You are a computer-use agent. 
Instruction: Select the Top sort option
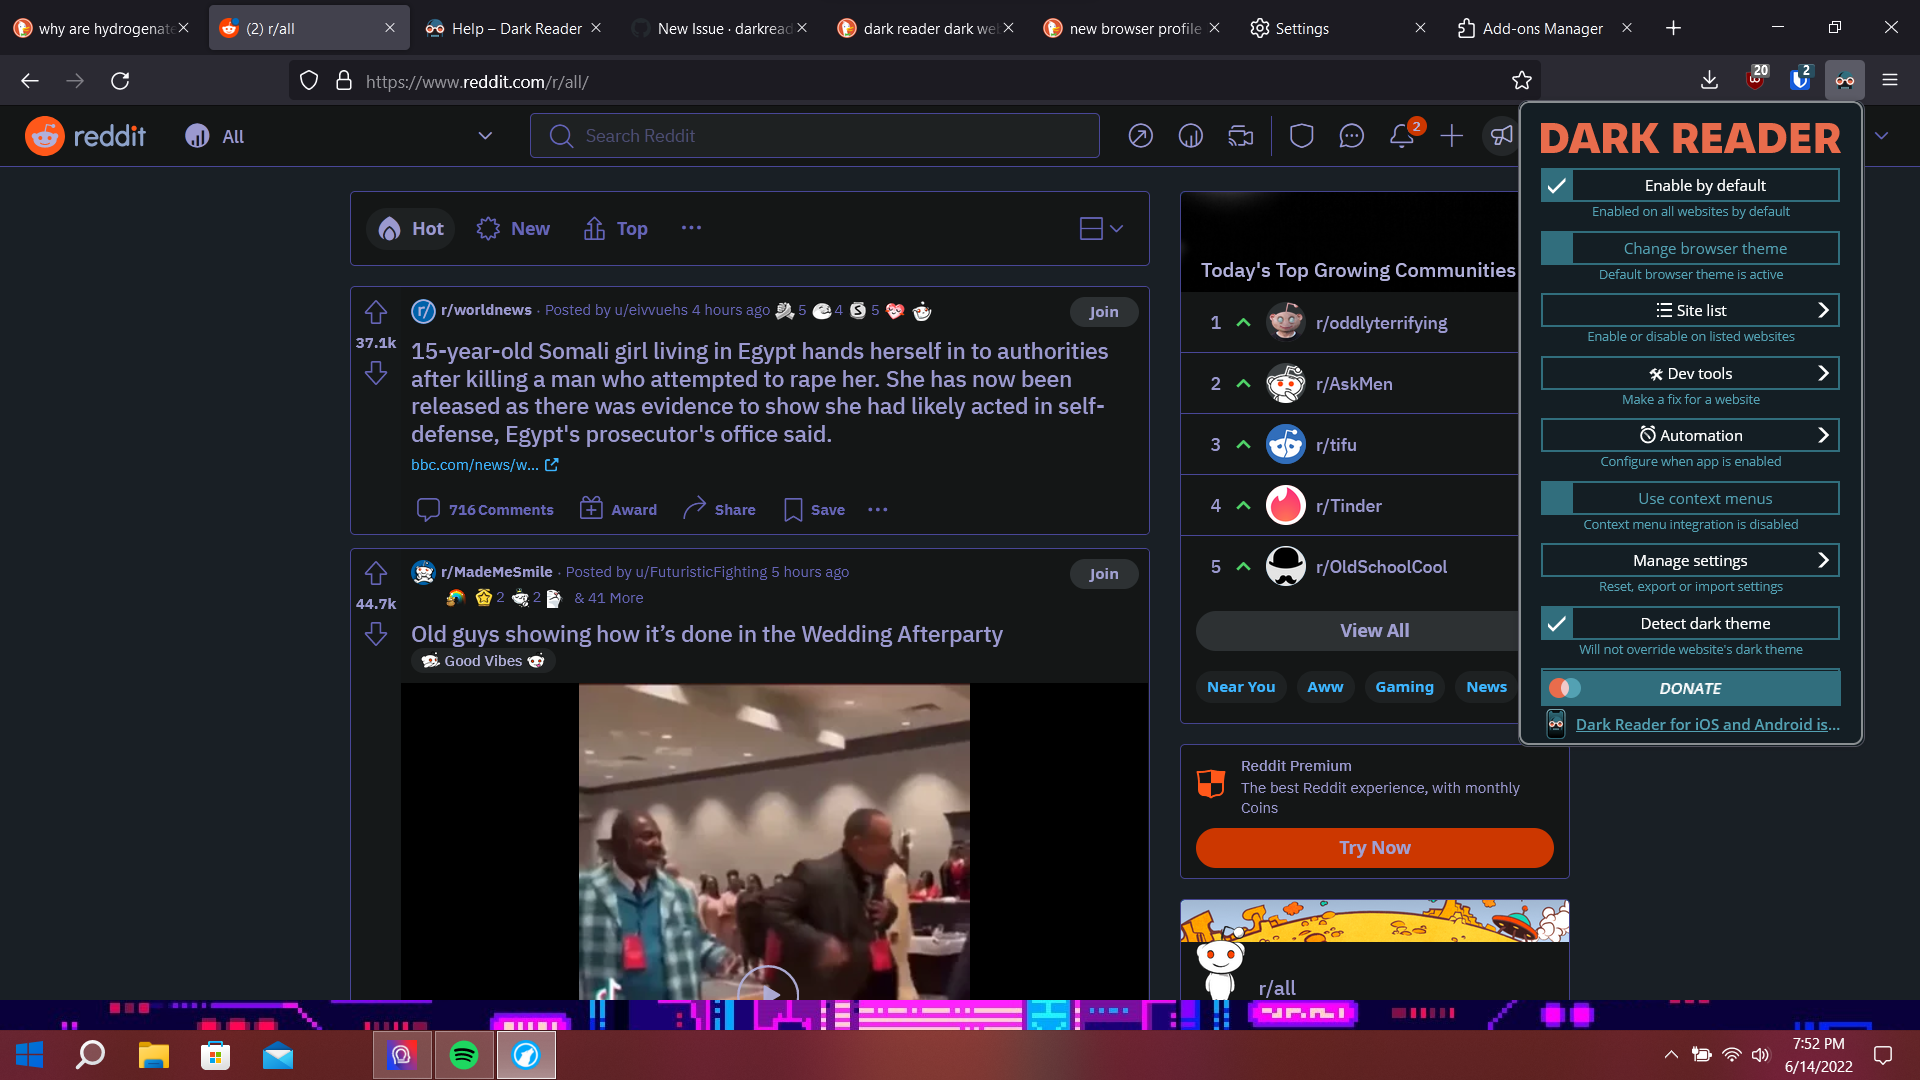tap(616, 229)
